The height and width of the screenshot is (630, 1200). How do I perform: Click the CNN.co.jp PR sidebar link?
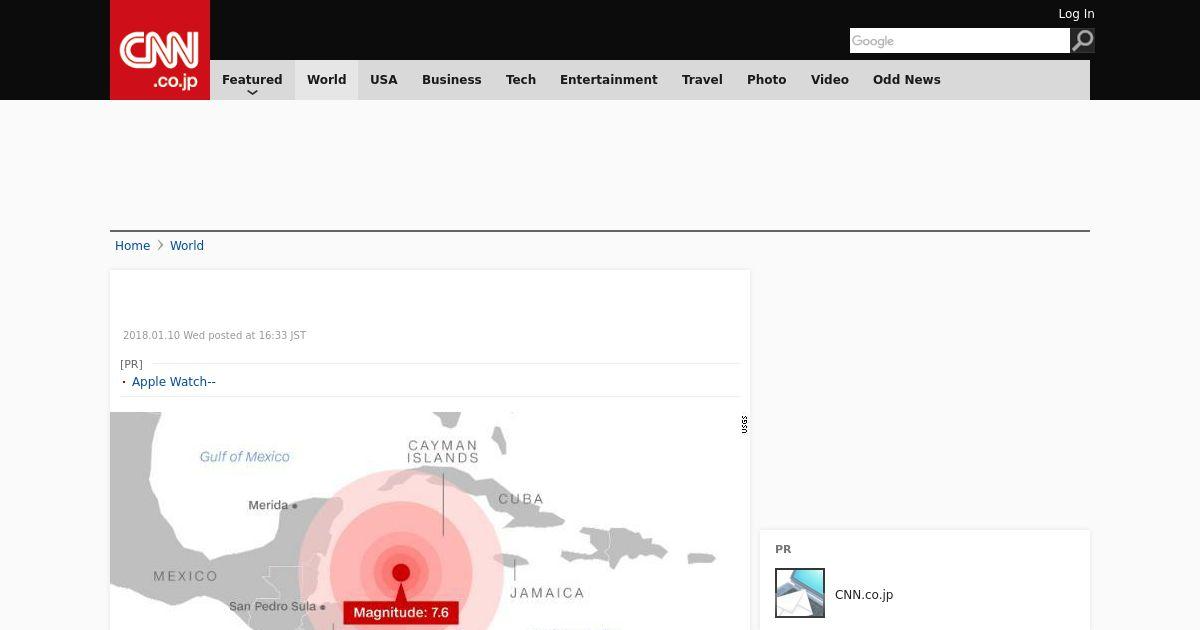coord(864,595)
